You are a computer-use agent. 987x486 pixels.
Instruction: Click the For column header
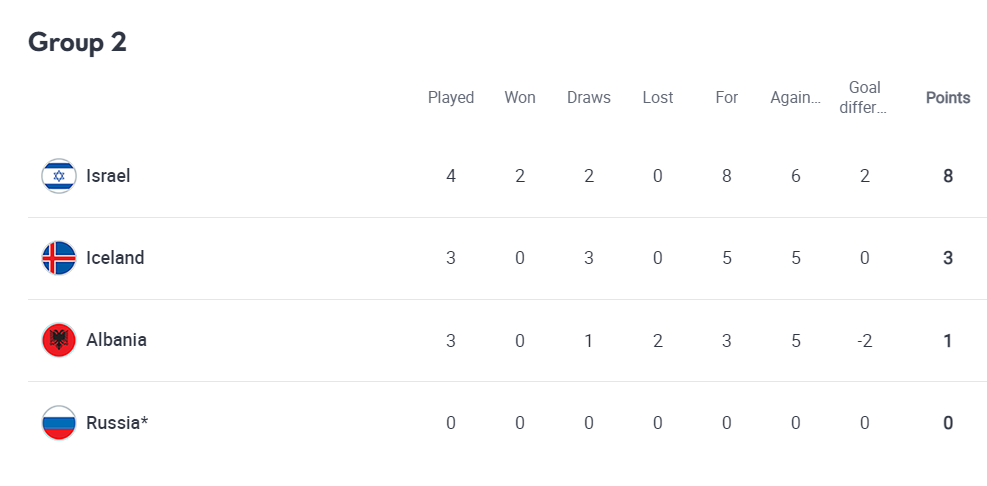click(x=726, y=98)
